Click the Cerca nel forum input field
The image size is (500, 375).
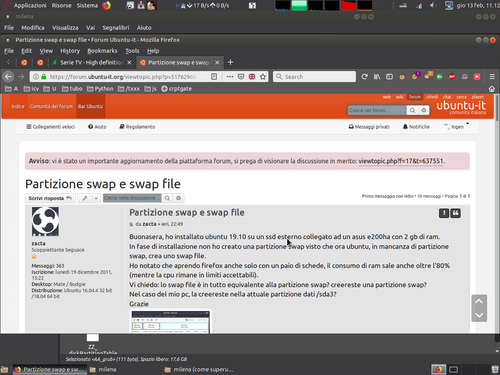(x=377, y=110)
